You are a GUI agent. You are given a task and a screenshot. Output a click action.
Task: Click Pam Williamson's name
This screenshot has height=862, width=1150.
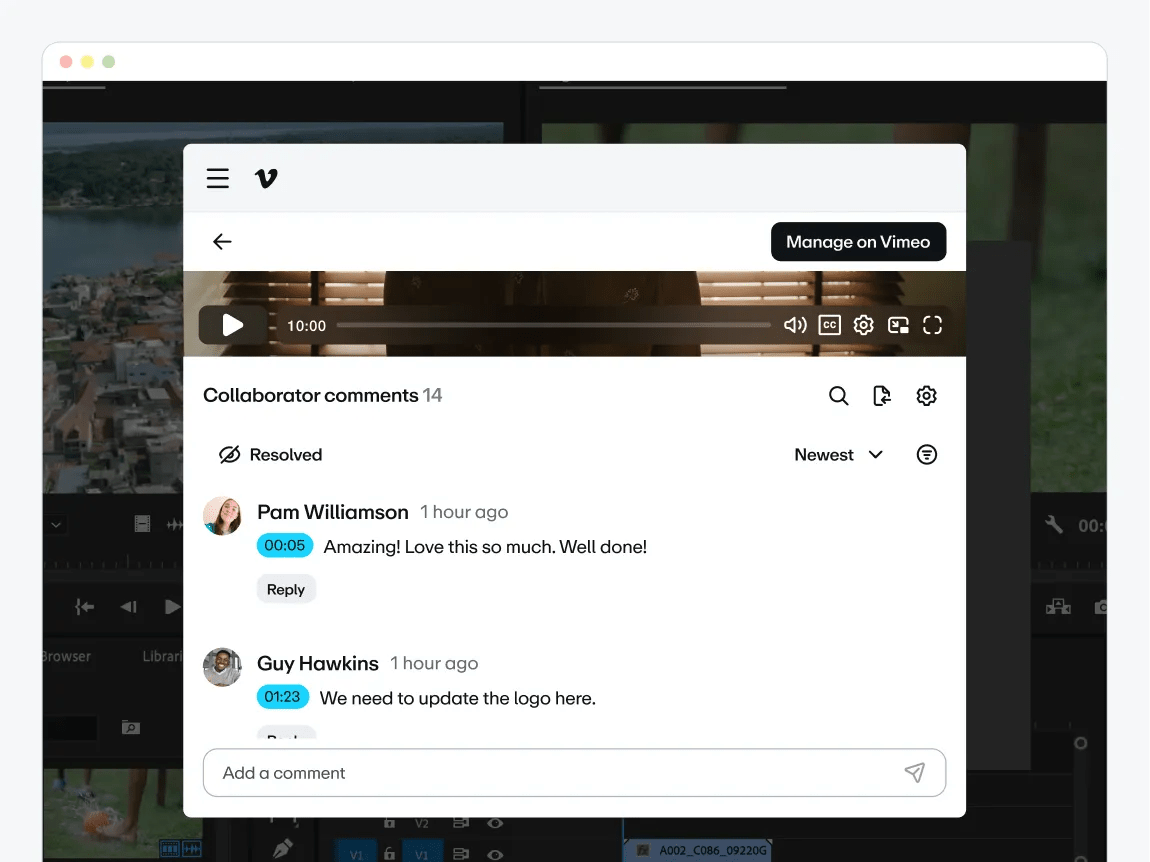tap(333, 512)
